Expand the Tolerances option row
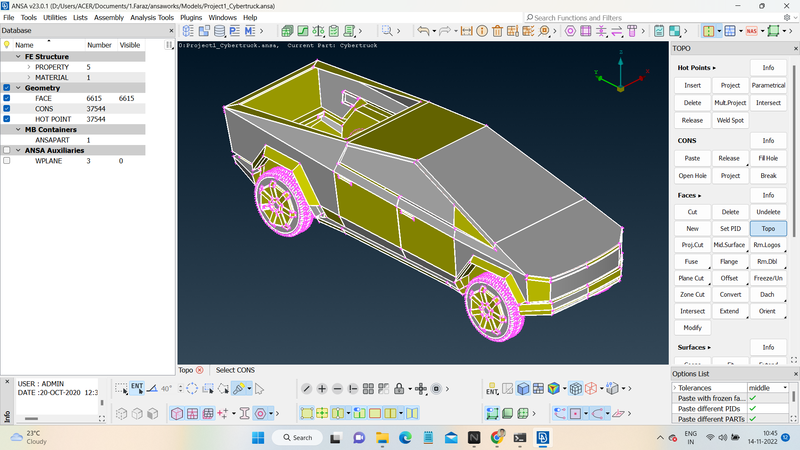The width and height of the screenshot is (800, 450). pyautogui.click(x=675, y=388)
